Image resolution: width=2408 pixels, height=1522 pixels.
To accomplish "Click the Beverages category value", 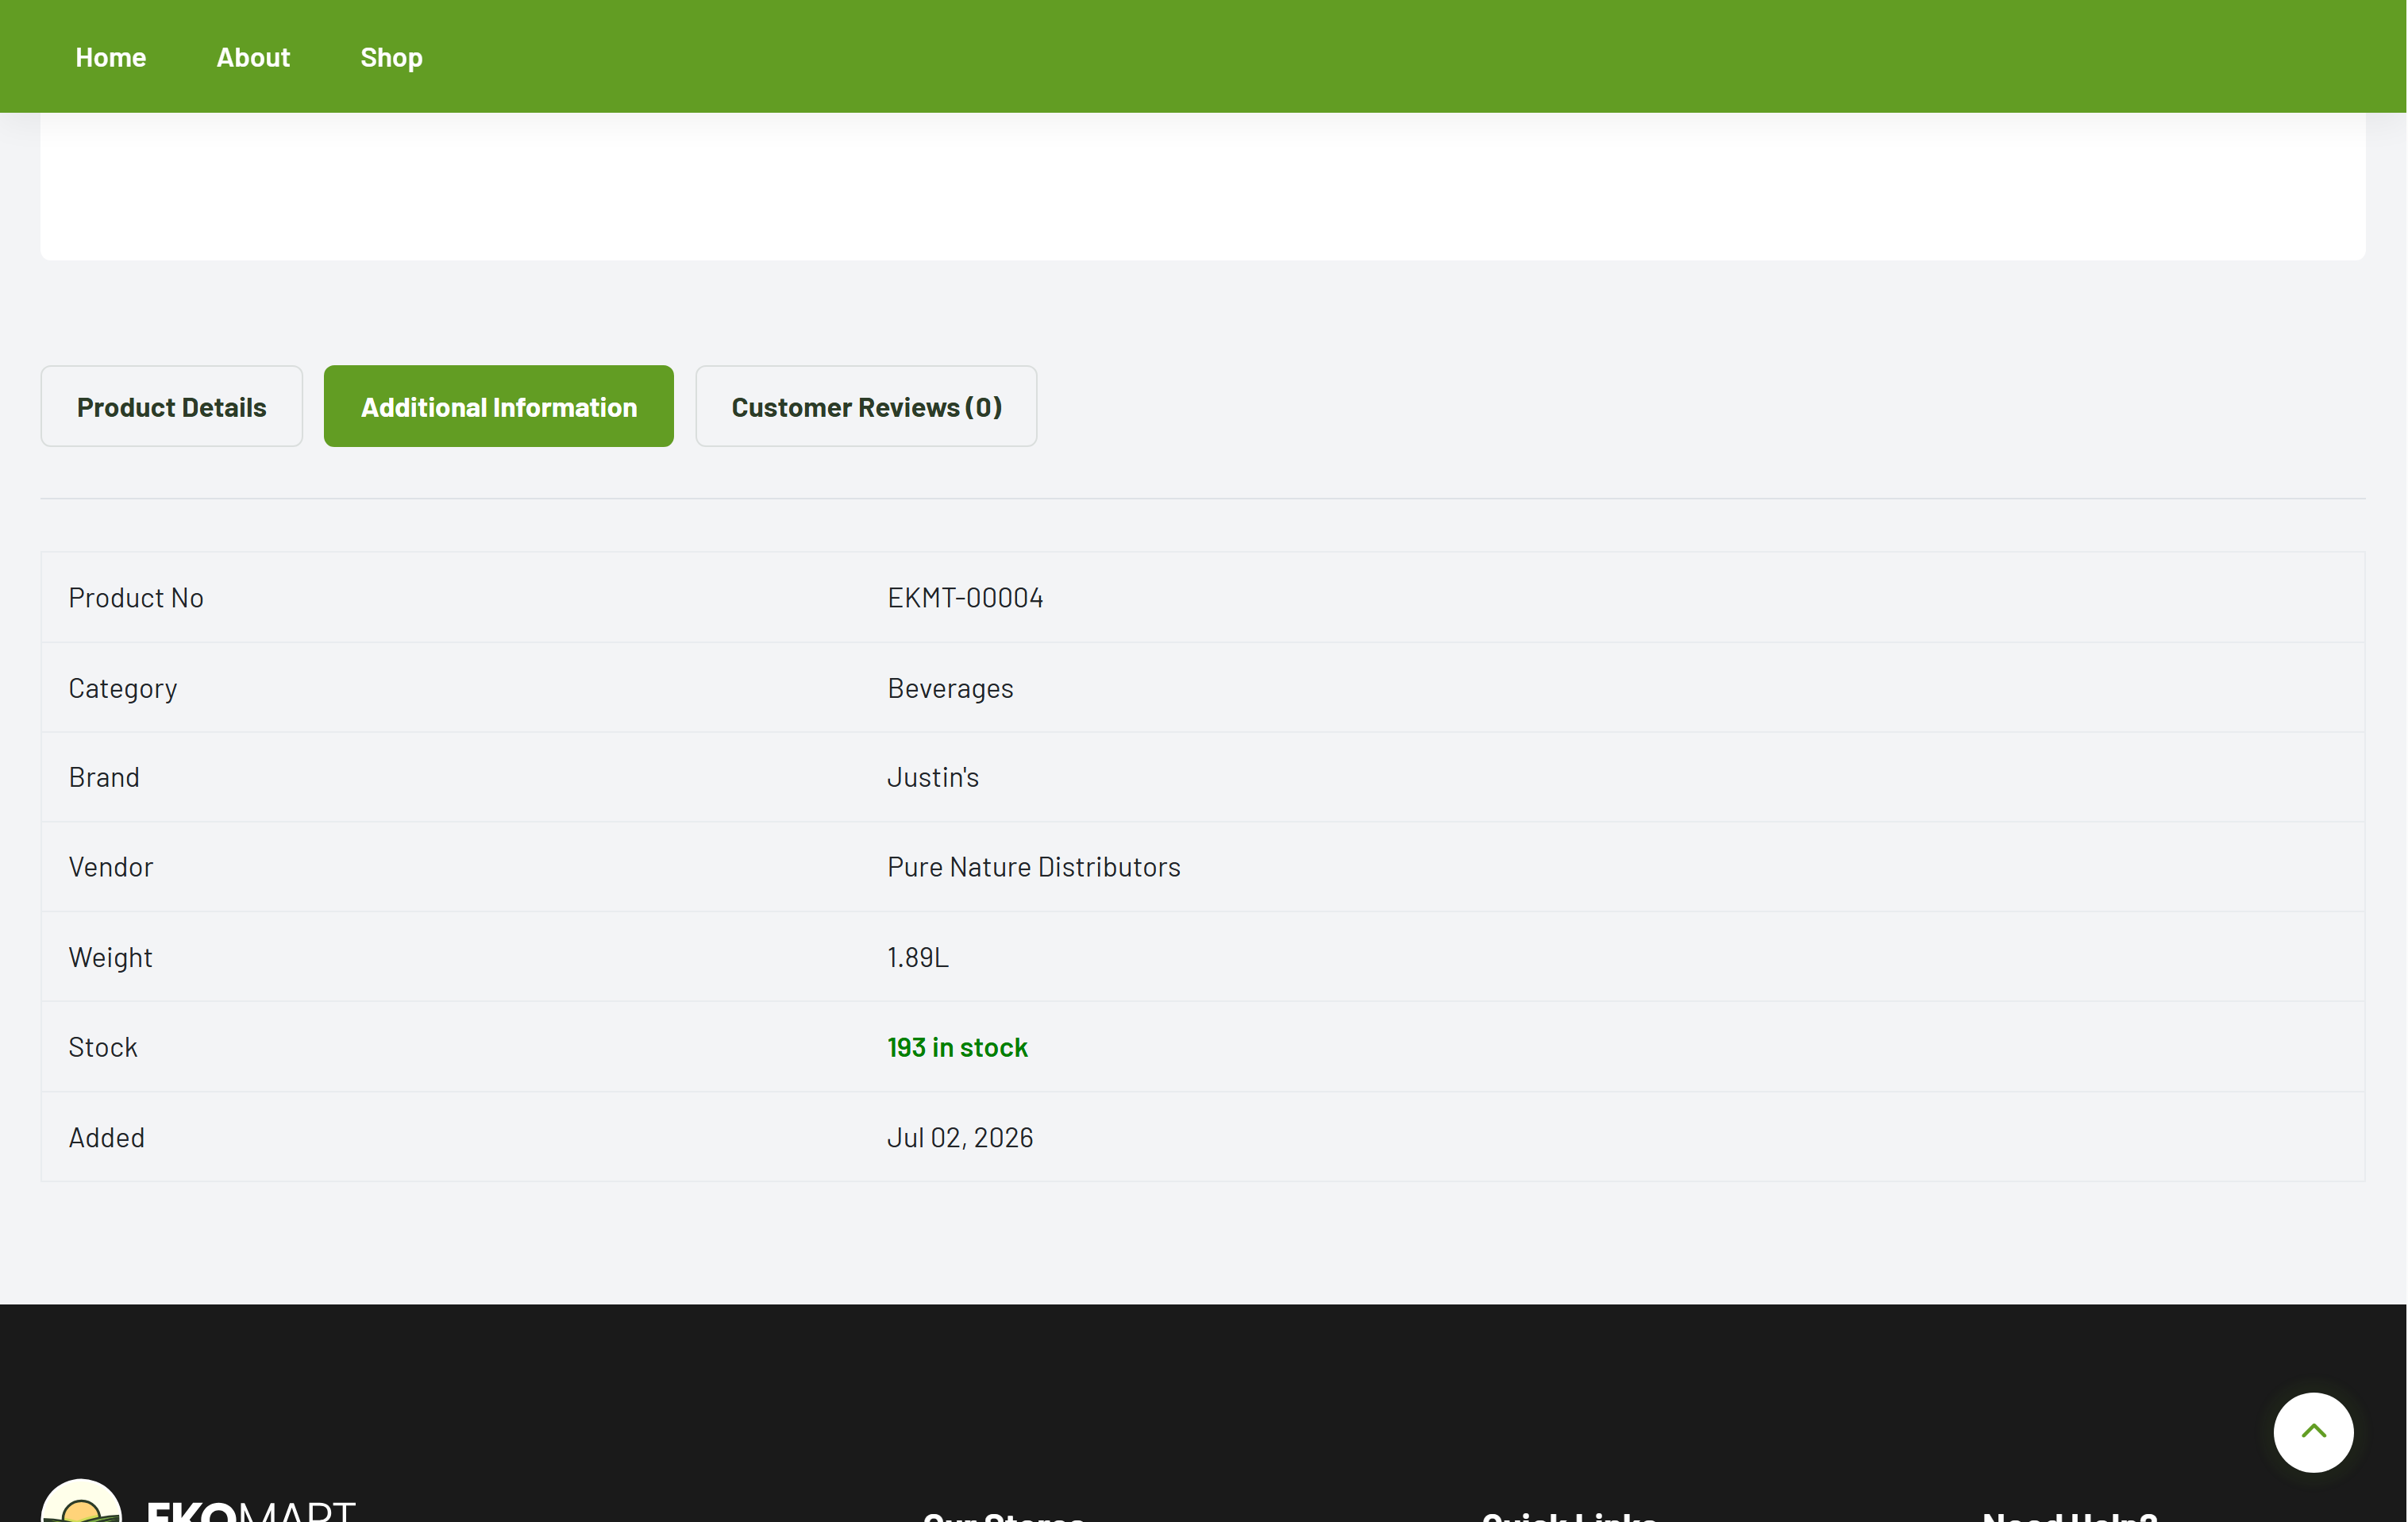I will 950,688.
